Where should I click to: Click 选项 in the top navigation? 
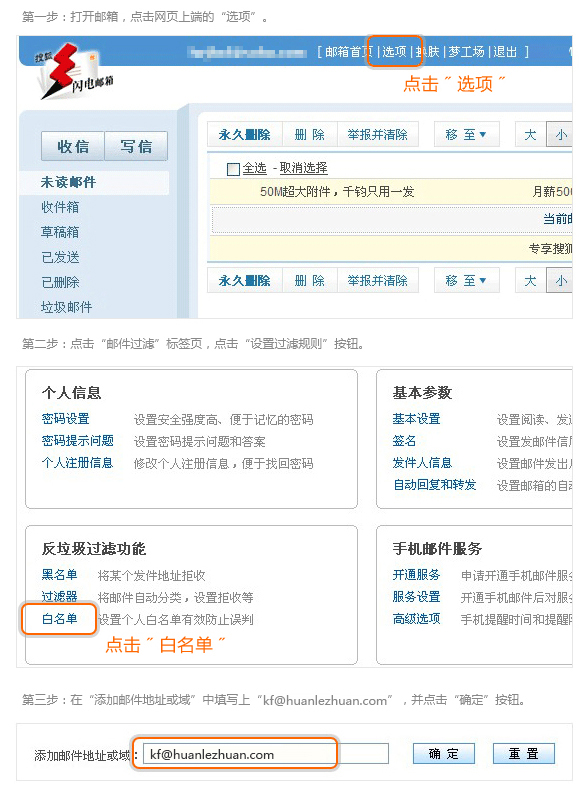(394, 51)
